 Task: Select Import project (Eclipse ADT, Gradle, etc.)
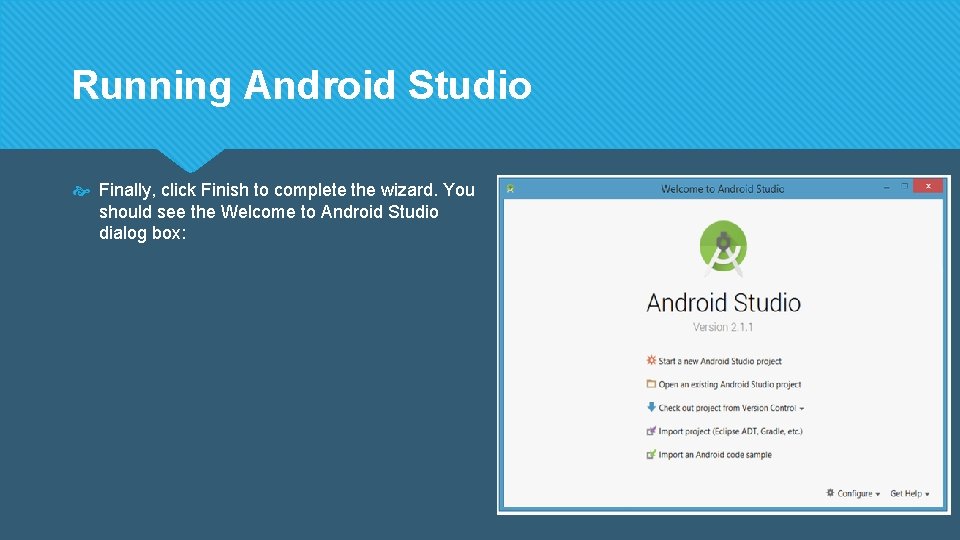[x=730, y=431]
